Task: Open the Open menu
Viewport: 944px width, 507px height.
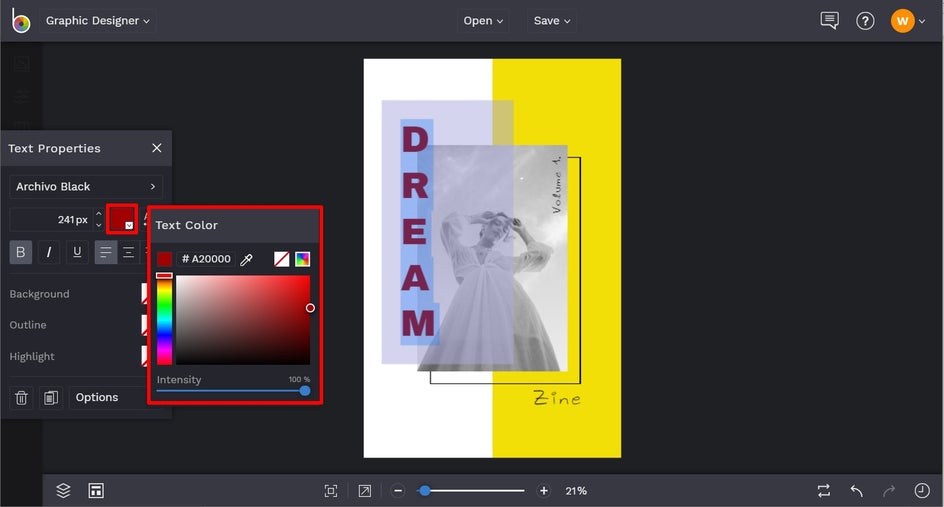Action: tap(483, 21)
